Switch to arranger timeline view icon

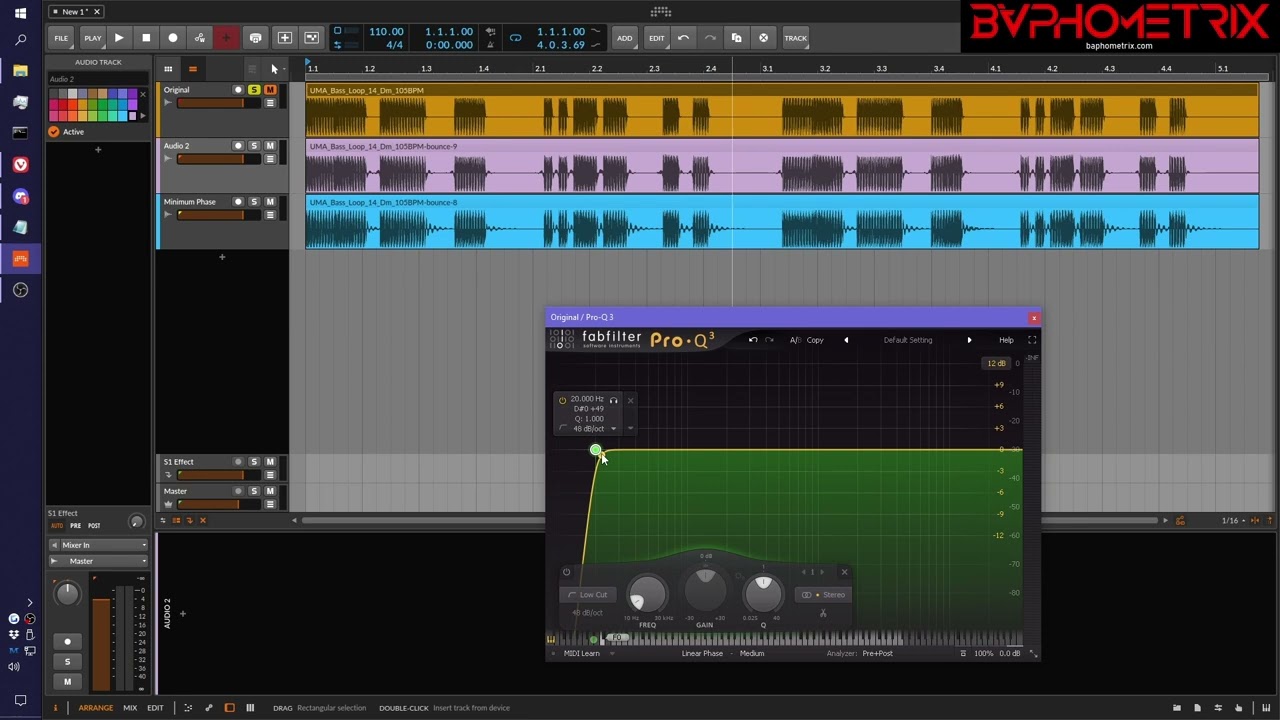click(x=192, y=69)
